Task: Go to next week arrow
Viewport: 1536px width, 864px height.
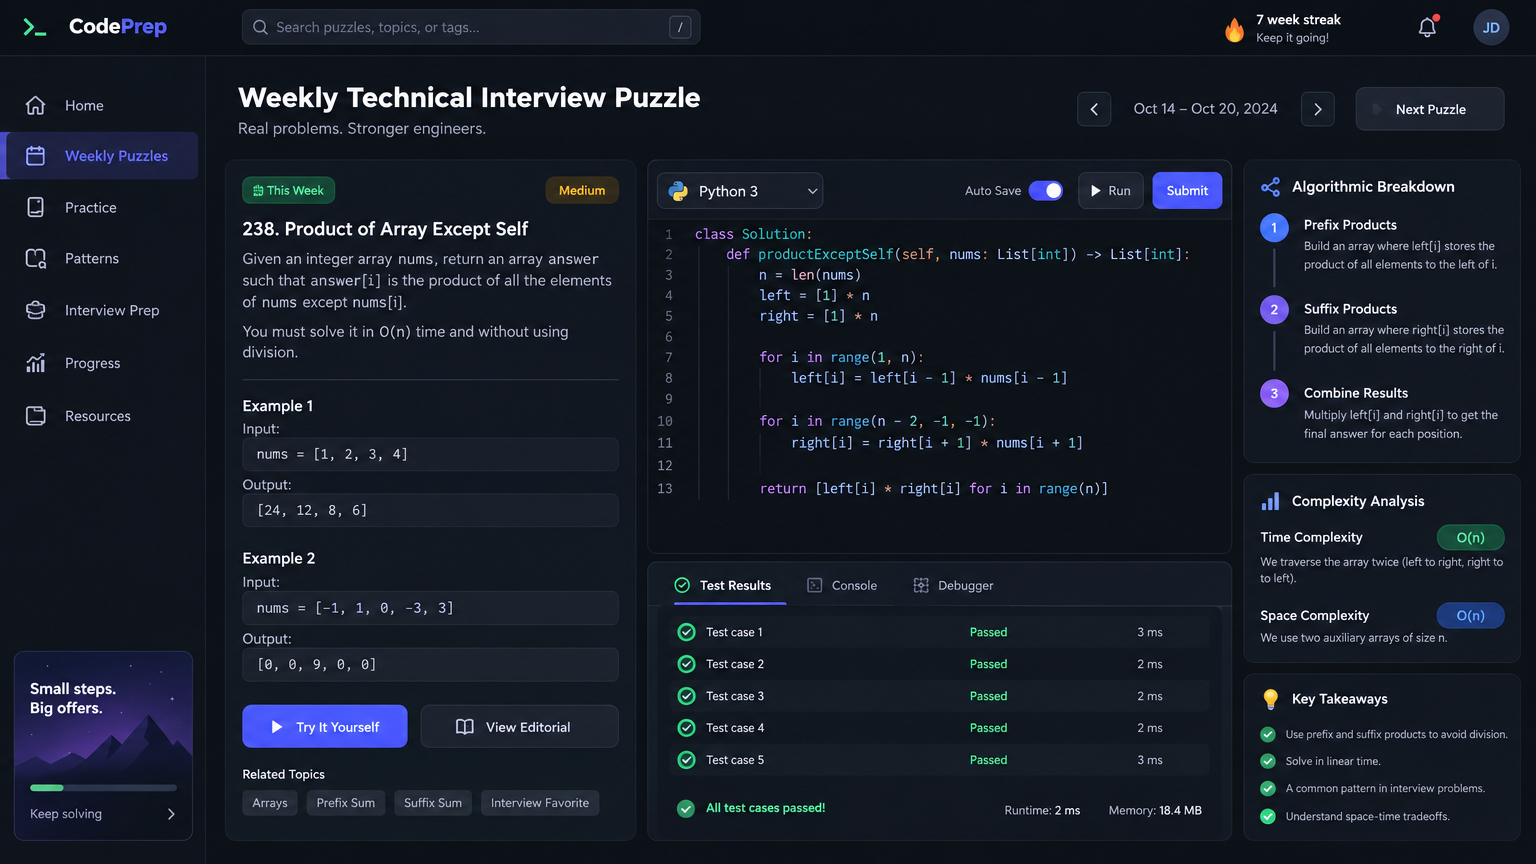Action: point(1318,109)
